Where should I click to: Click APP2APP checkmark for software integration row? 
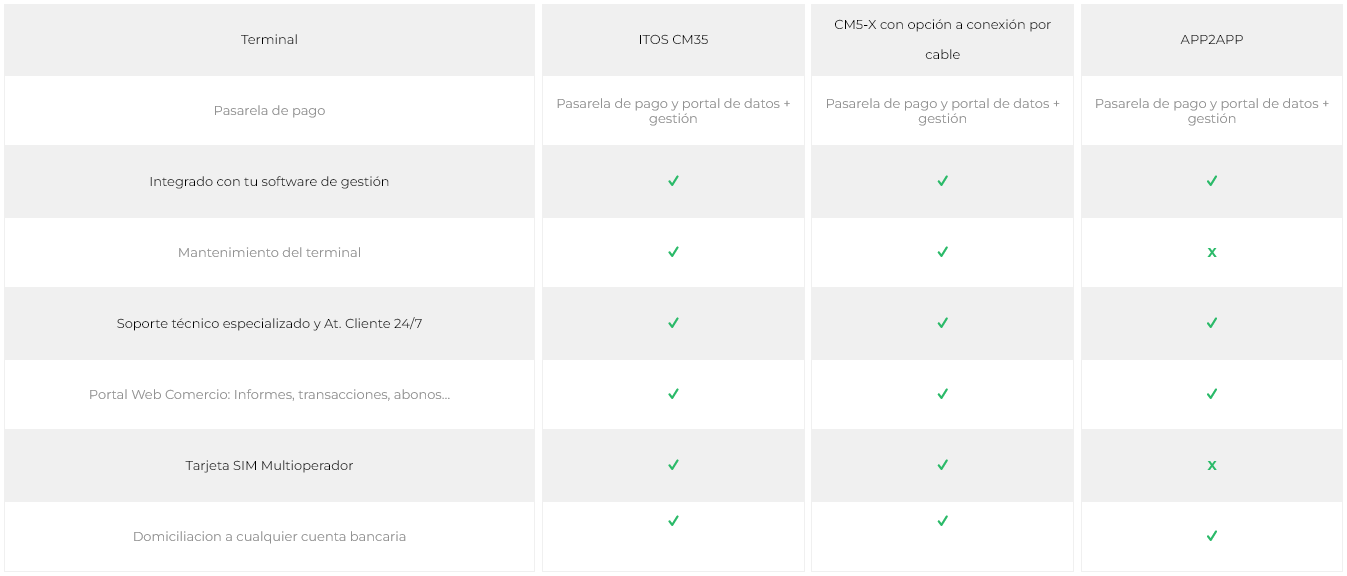(1212, 181)
